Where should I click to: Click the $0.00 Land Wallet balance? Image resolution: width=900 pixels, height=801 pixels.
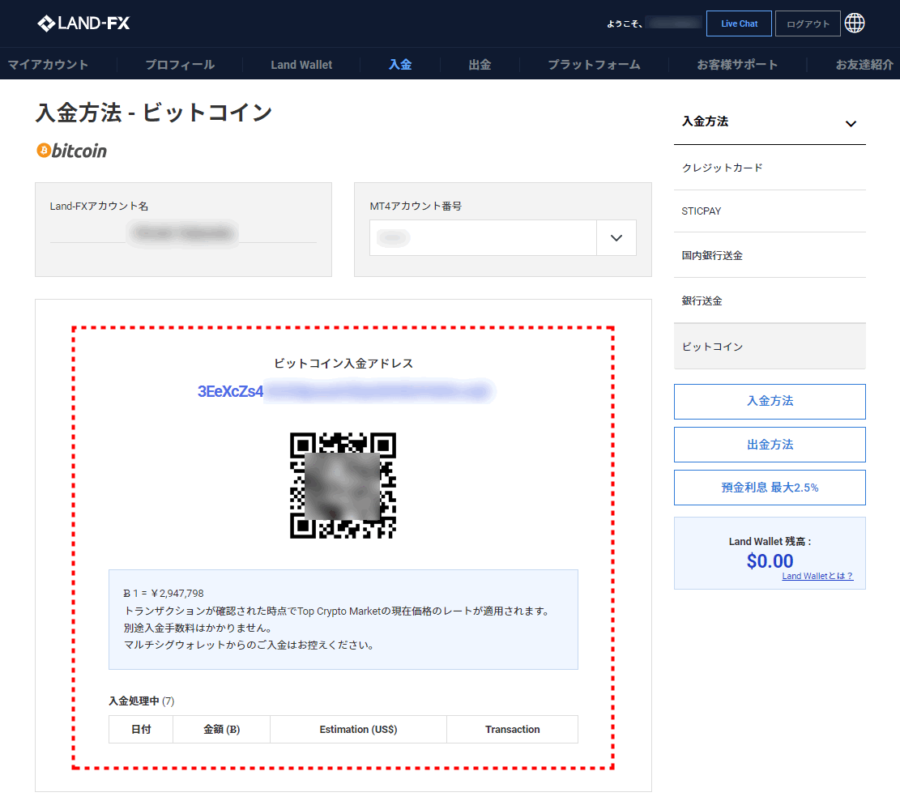(770, 561)
